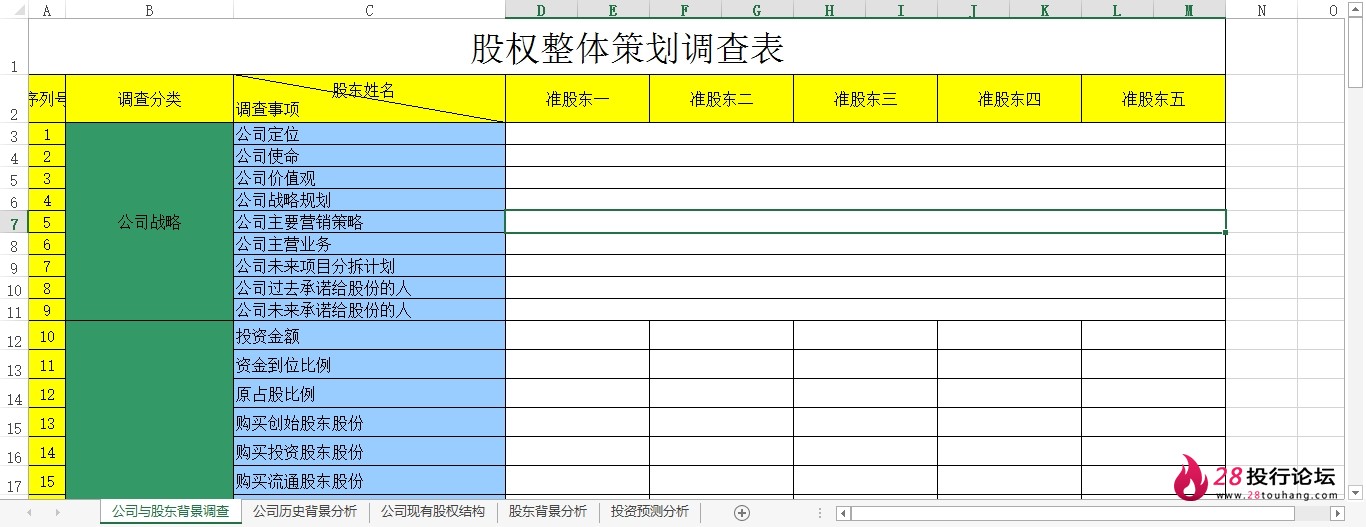This screenshot has height=527, width=1366.
Task: Click the 公司战略规划 cell
Action: tap(370, 200)
